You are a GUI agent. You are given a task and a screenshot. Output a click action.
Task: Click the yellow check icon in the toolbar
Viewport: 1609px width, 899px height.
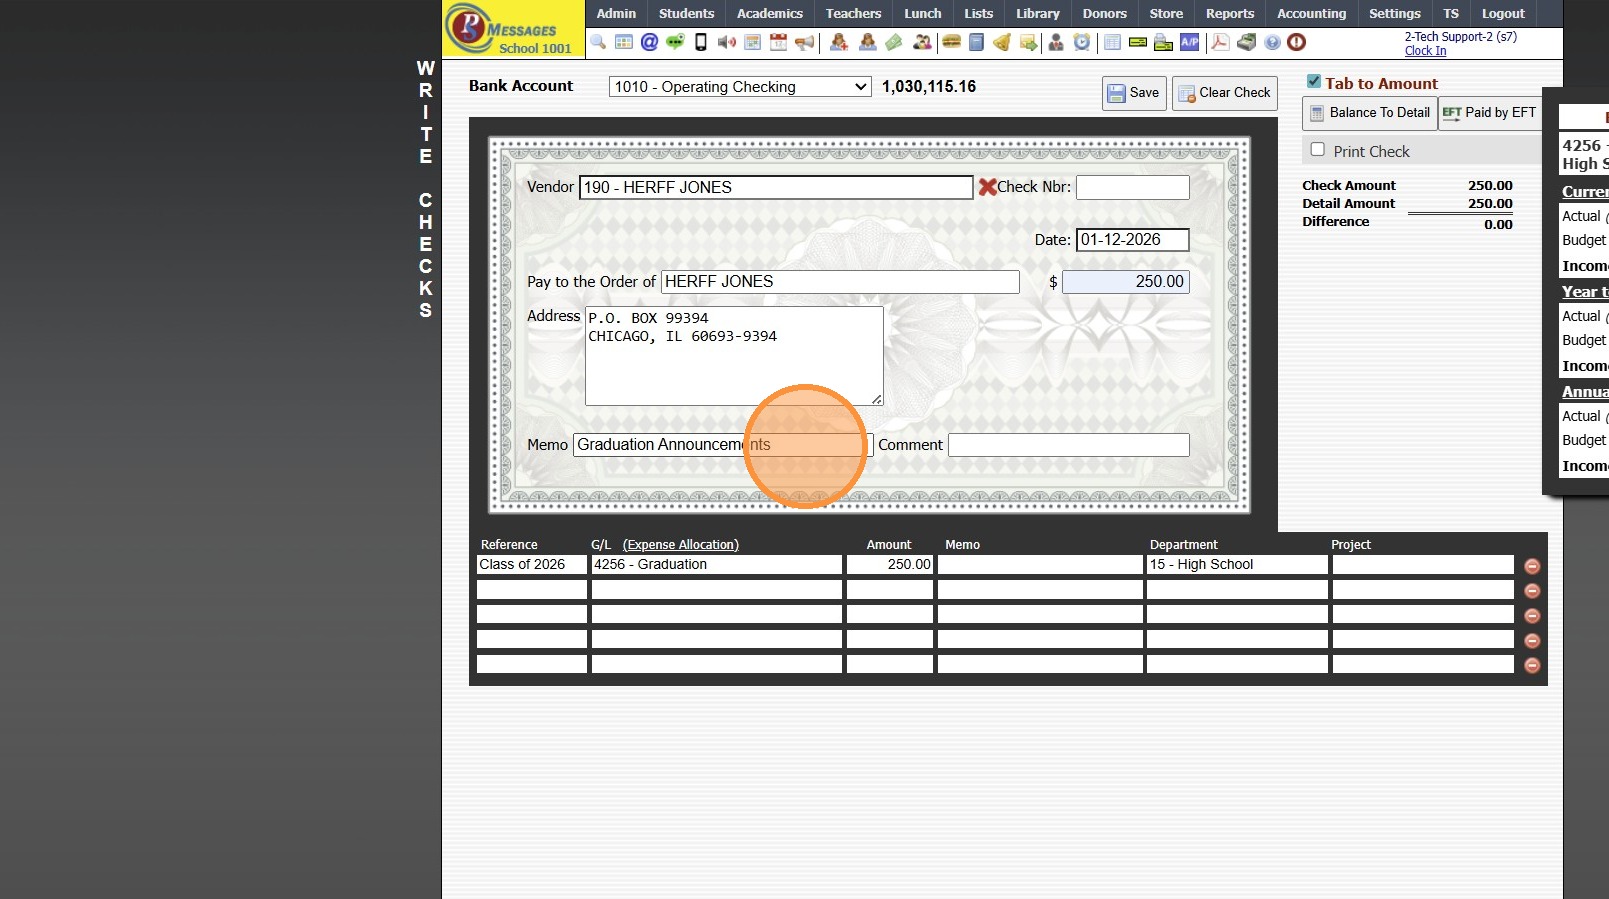[1138, 42]
